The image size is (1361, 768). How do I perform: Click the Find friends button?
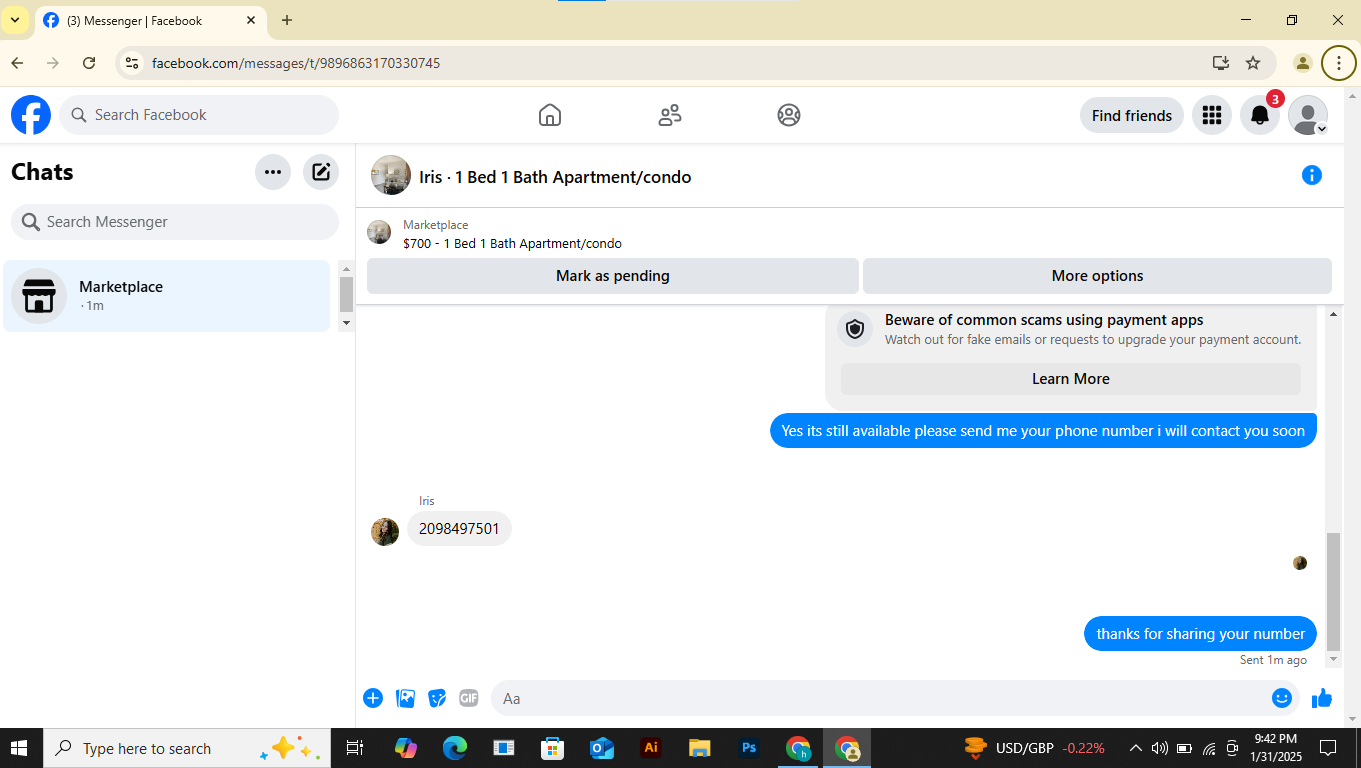(x=1132, y=115)
